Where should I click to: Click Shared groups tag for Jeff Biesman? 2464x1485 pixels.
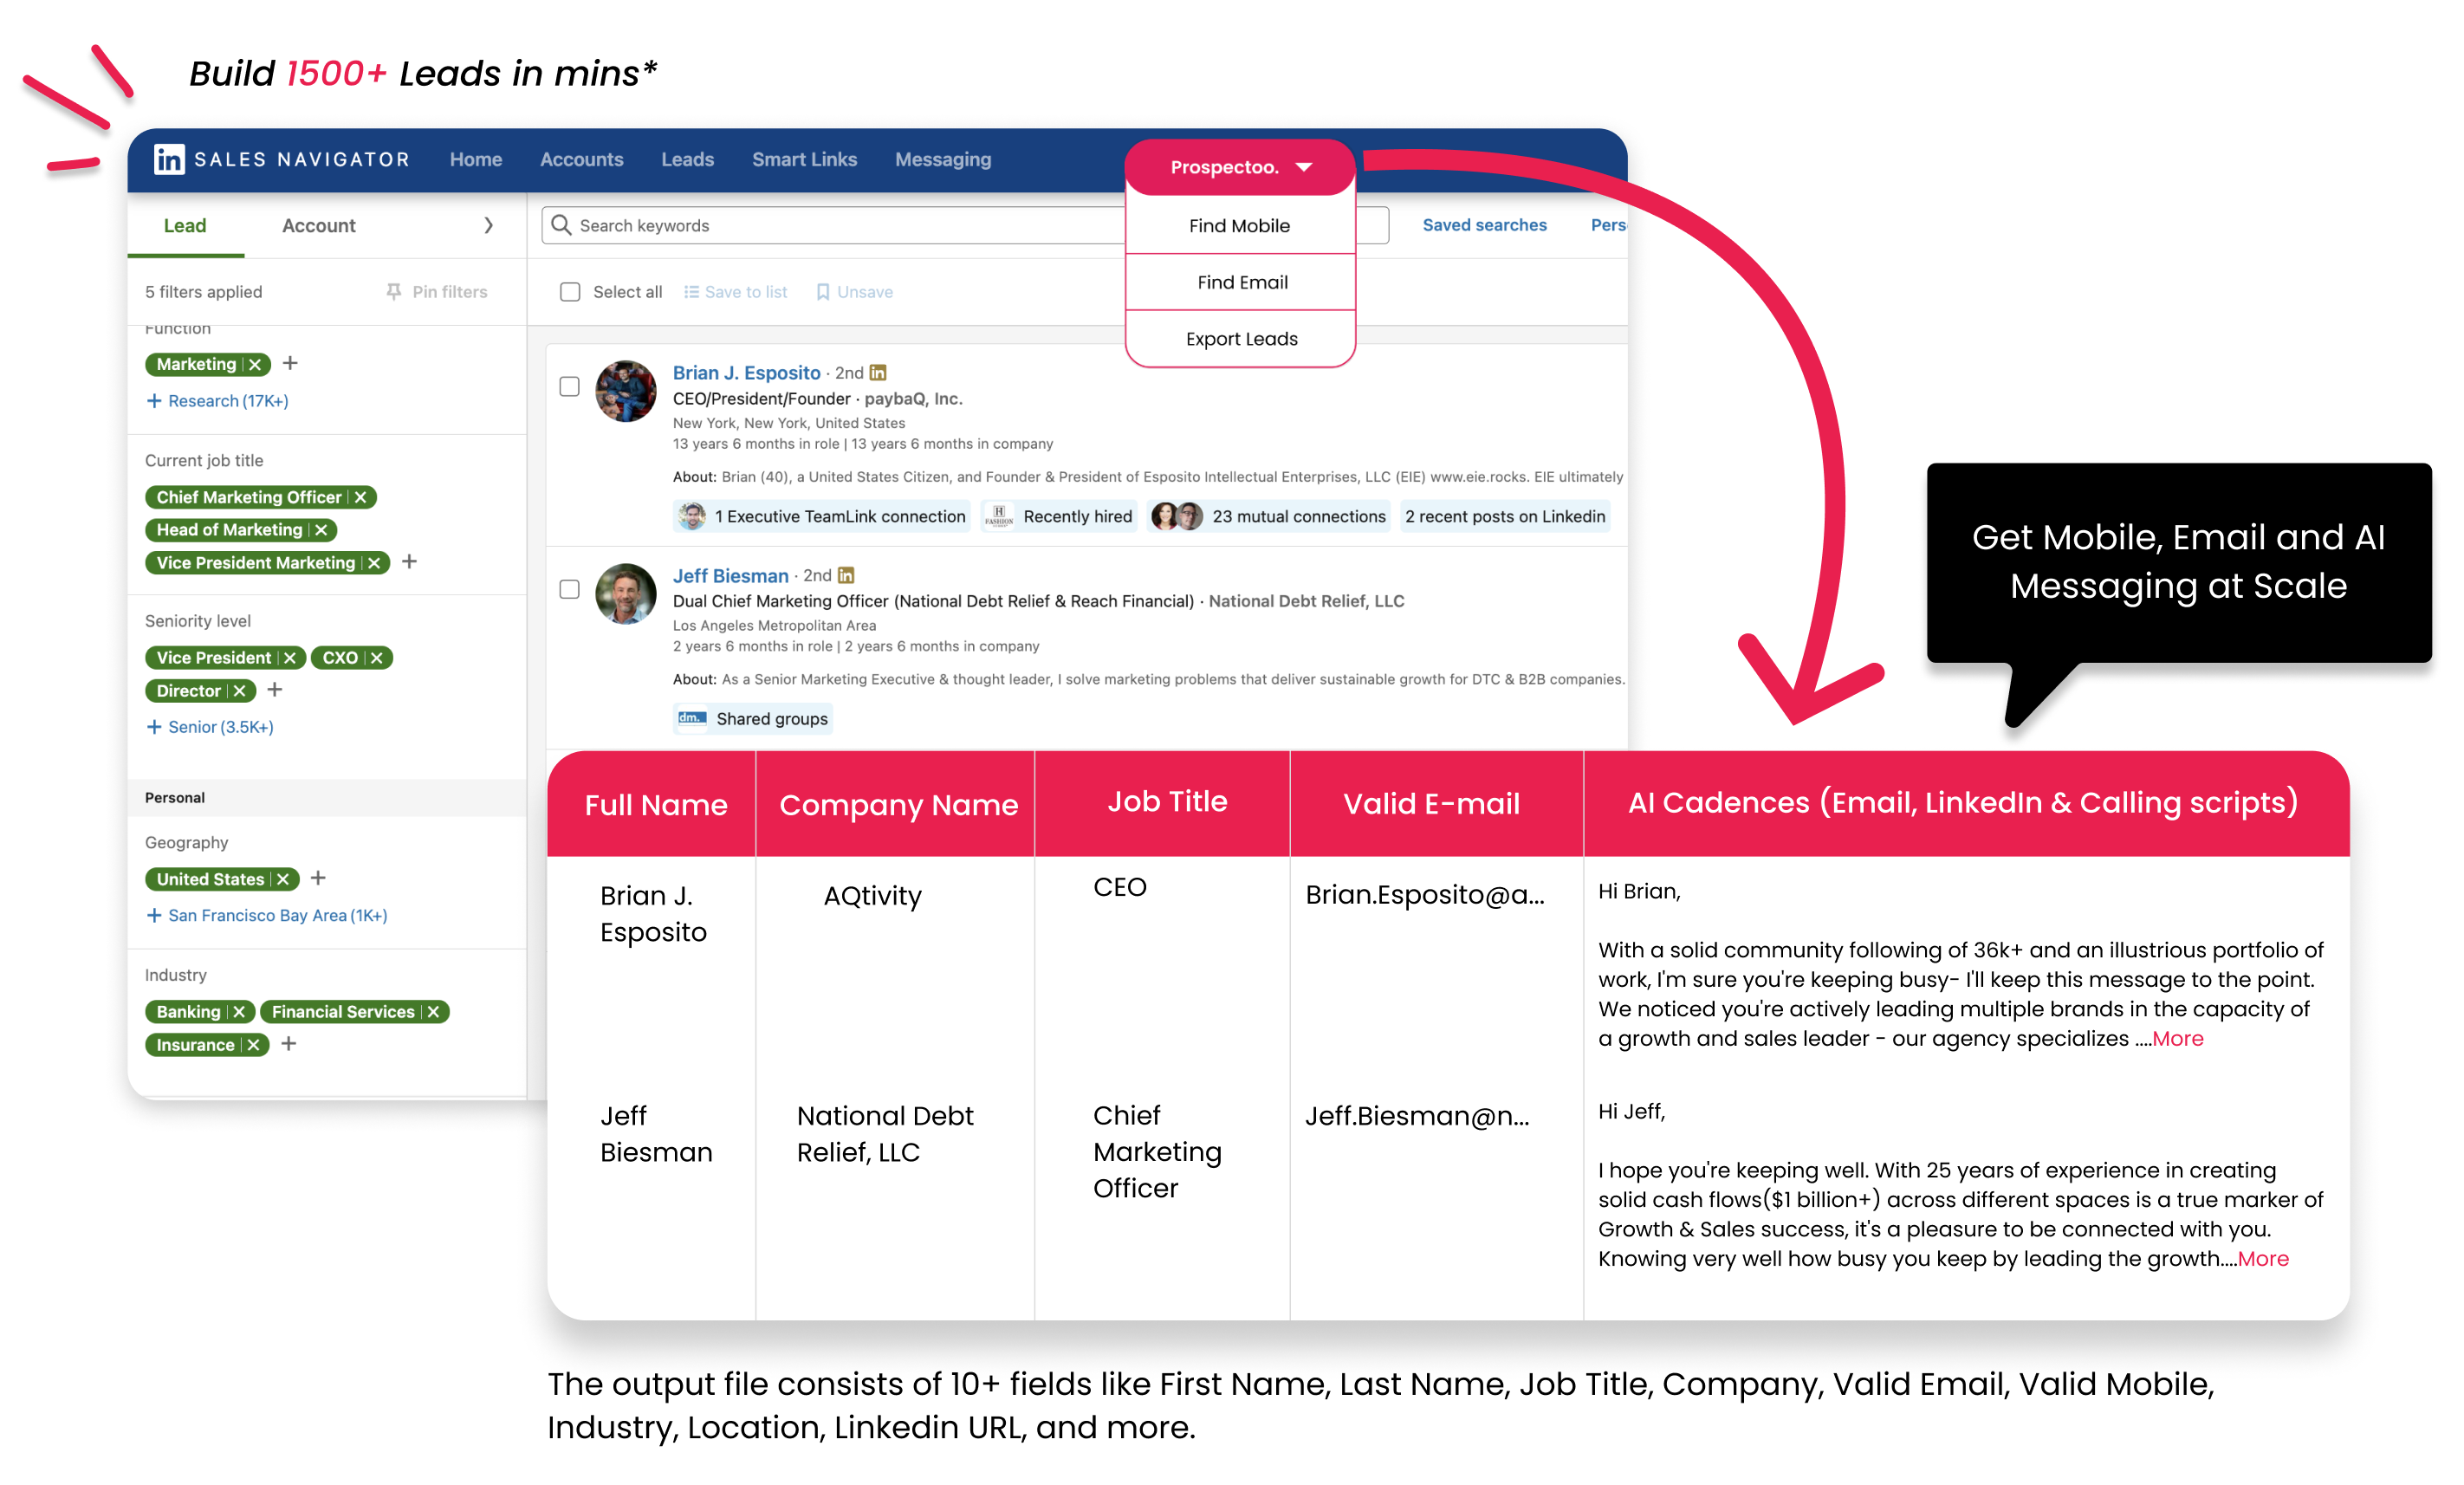click(x=753, y=719)
